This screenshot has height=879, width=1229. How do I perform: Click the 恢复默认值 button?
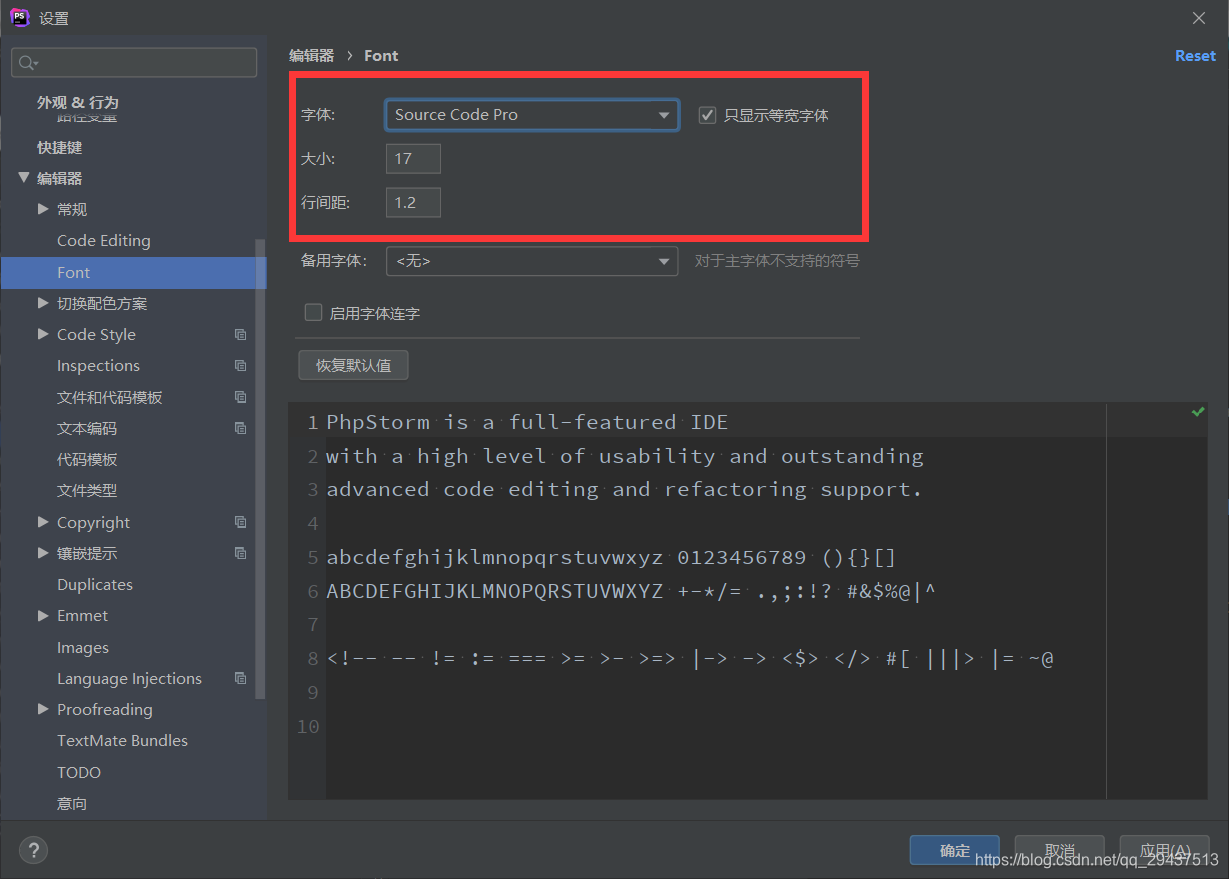coord(353,365)
